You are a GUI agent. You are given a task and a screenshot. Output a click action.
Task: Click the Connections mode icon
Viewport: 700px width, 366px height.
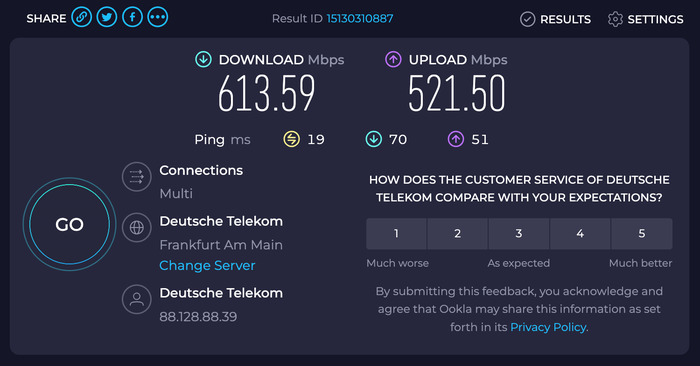[x=137, y=177]
